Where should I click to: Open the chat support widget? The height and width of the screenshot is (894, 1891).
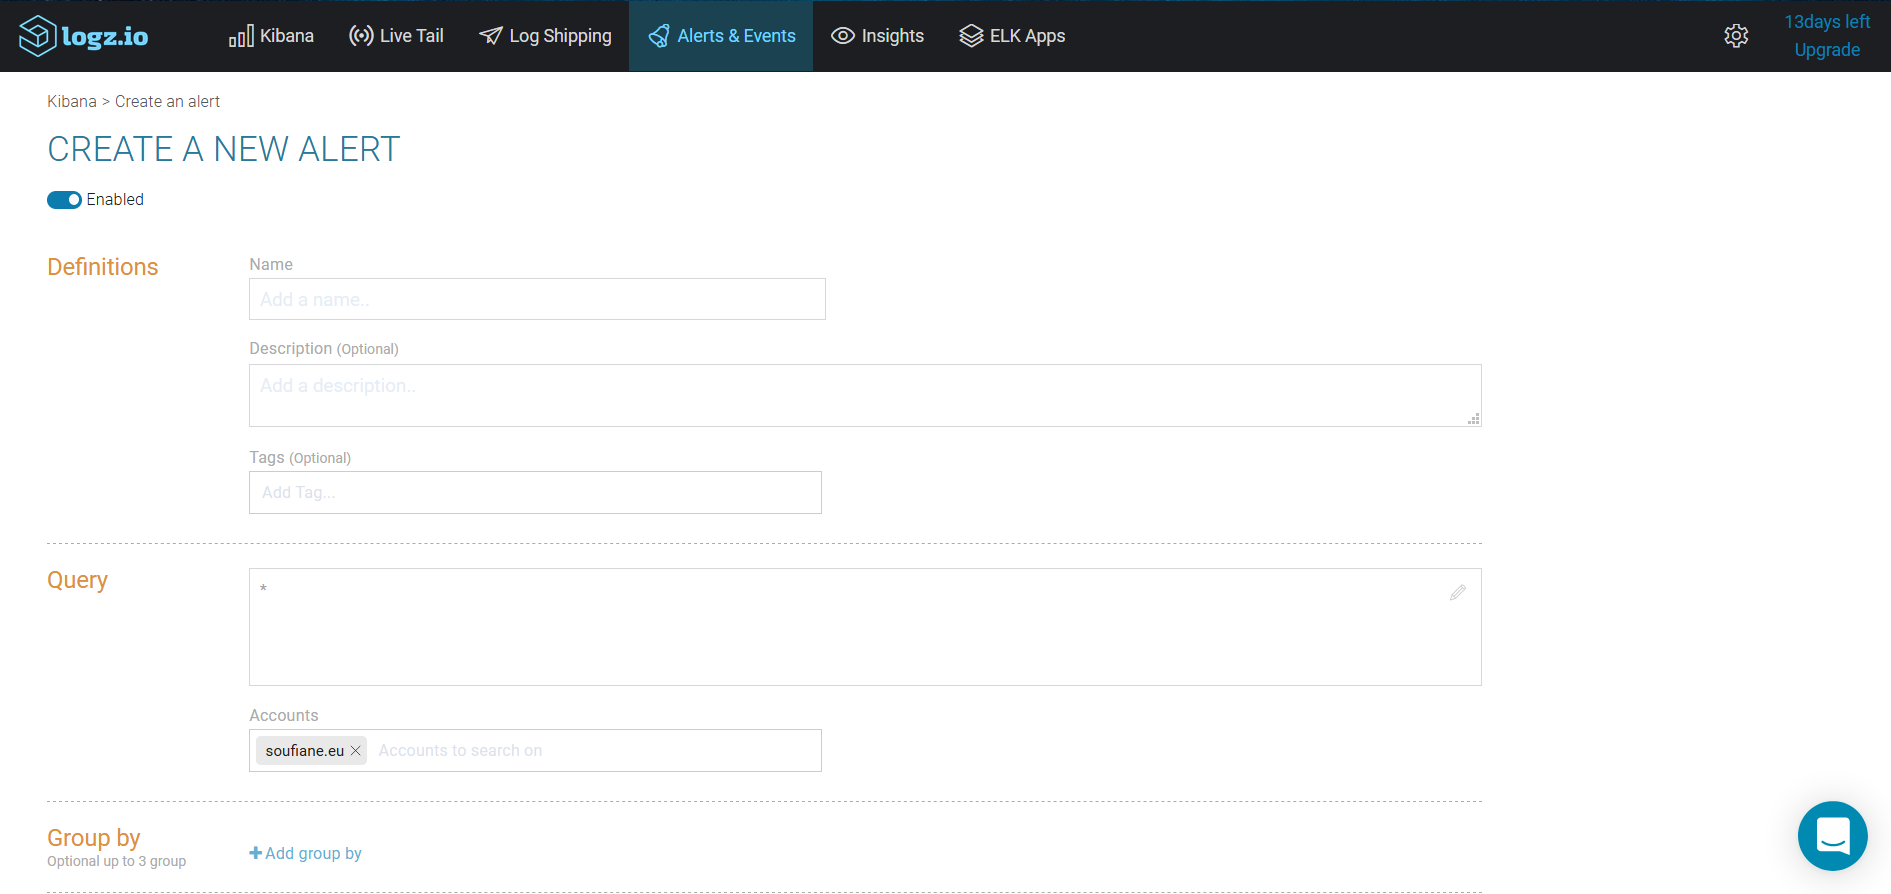pyautogui.click(x=1832, y=836)
